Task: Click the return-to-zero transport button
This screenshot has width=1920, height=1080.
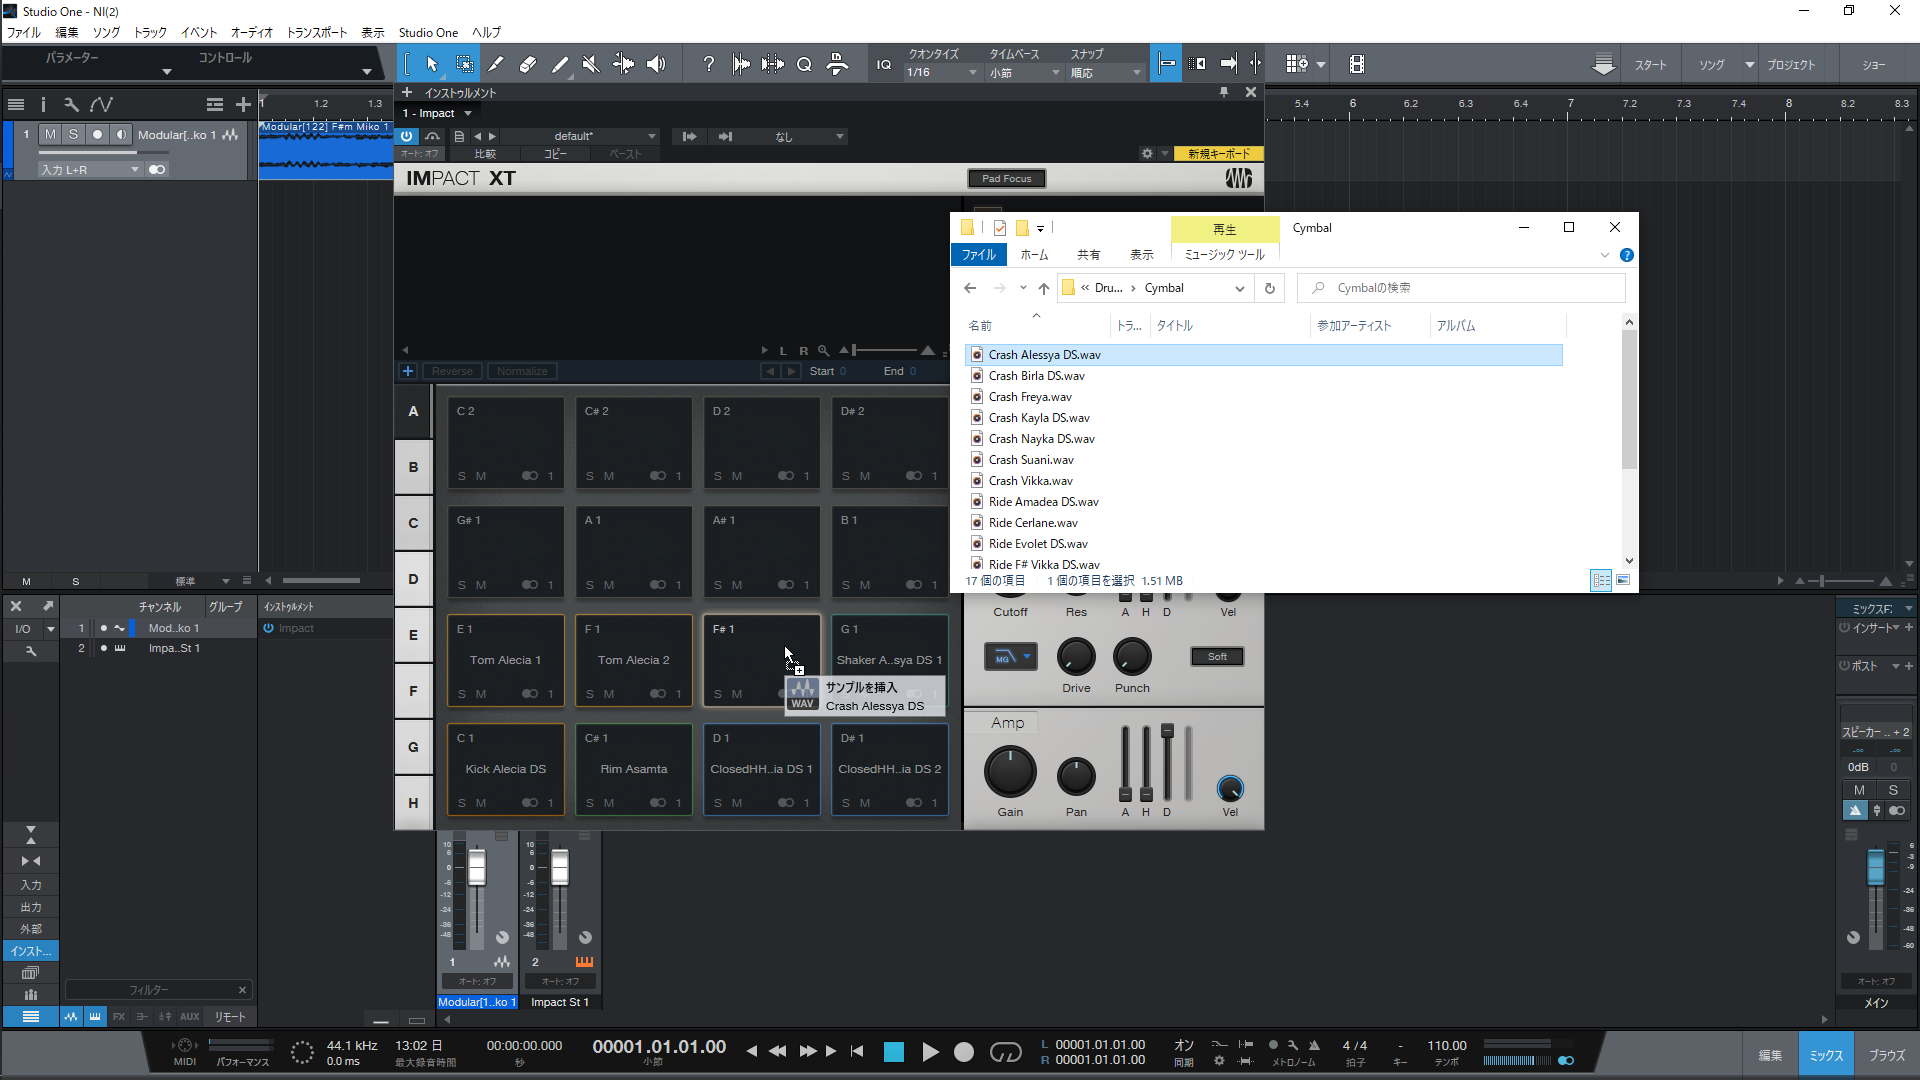Action: [857, 1051]
